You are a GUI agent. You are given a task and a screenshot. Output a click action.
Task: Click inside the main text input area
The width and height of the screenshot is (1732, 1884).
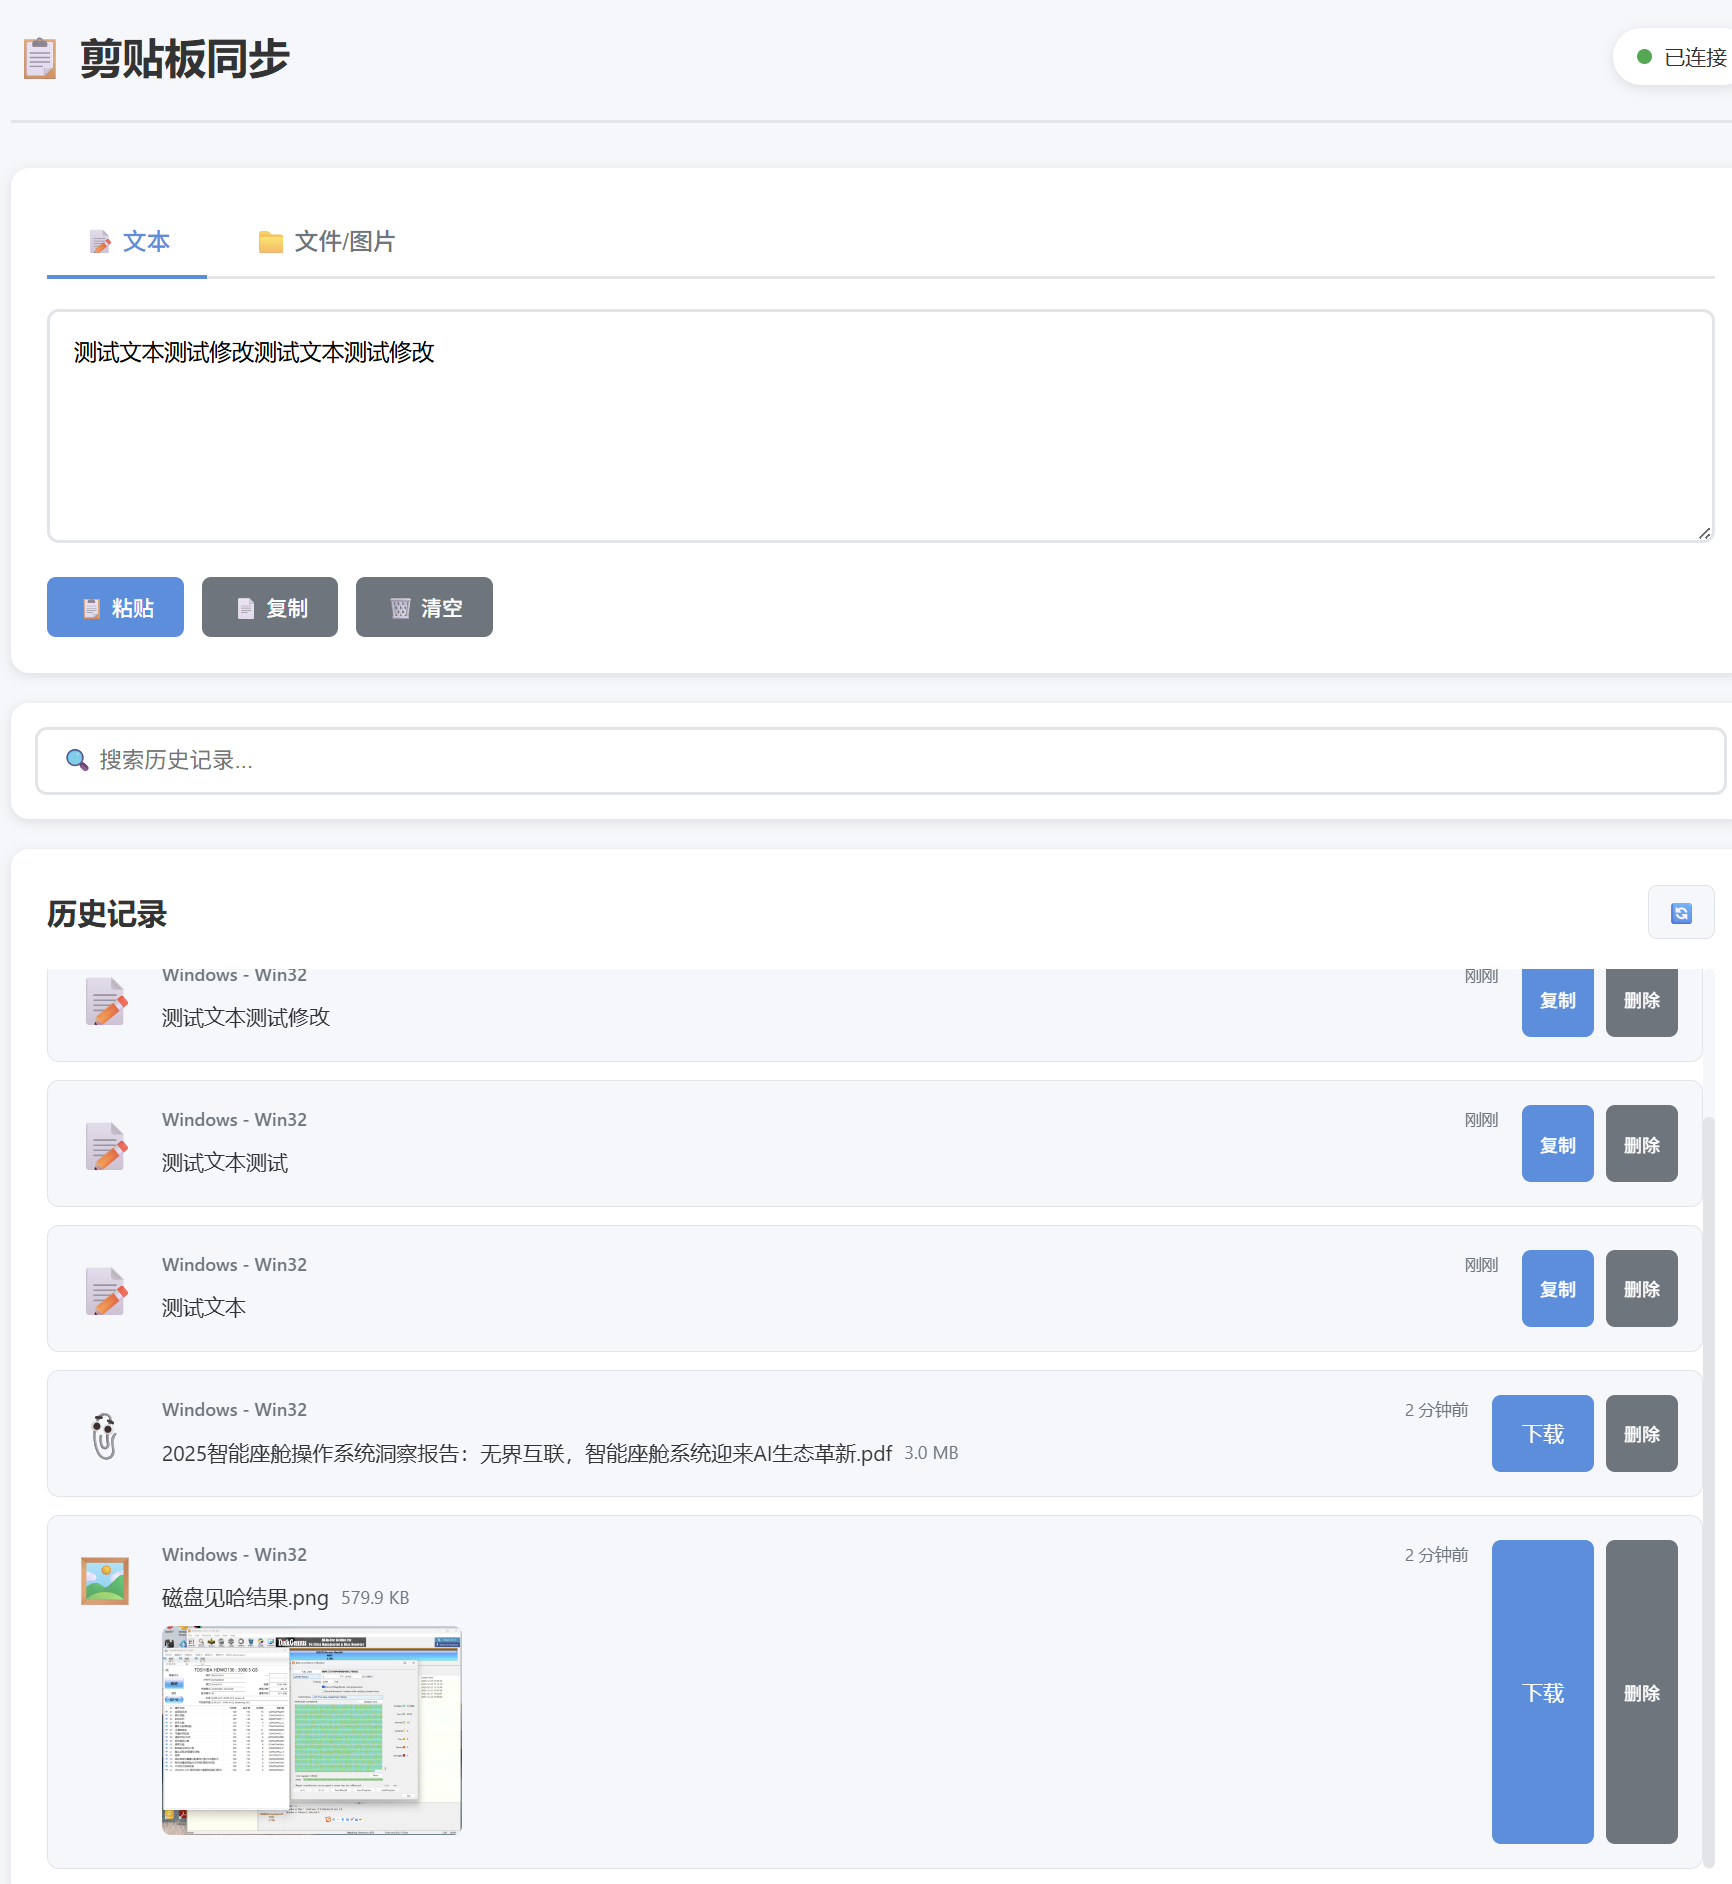click(880, 440)
